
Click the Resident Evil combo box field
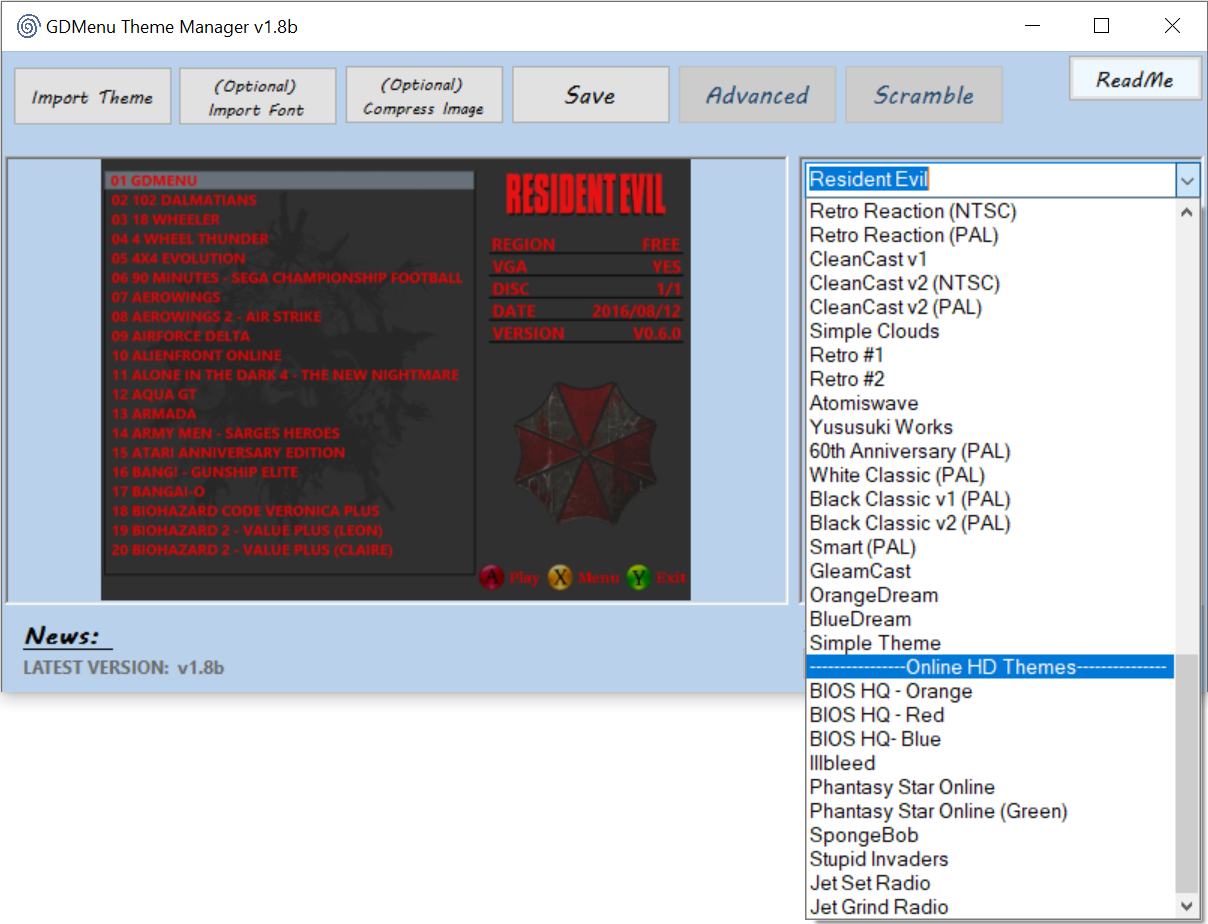[990, 180]
